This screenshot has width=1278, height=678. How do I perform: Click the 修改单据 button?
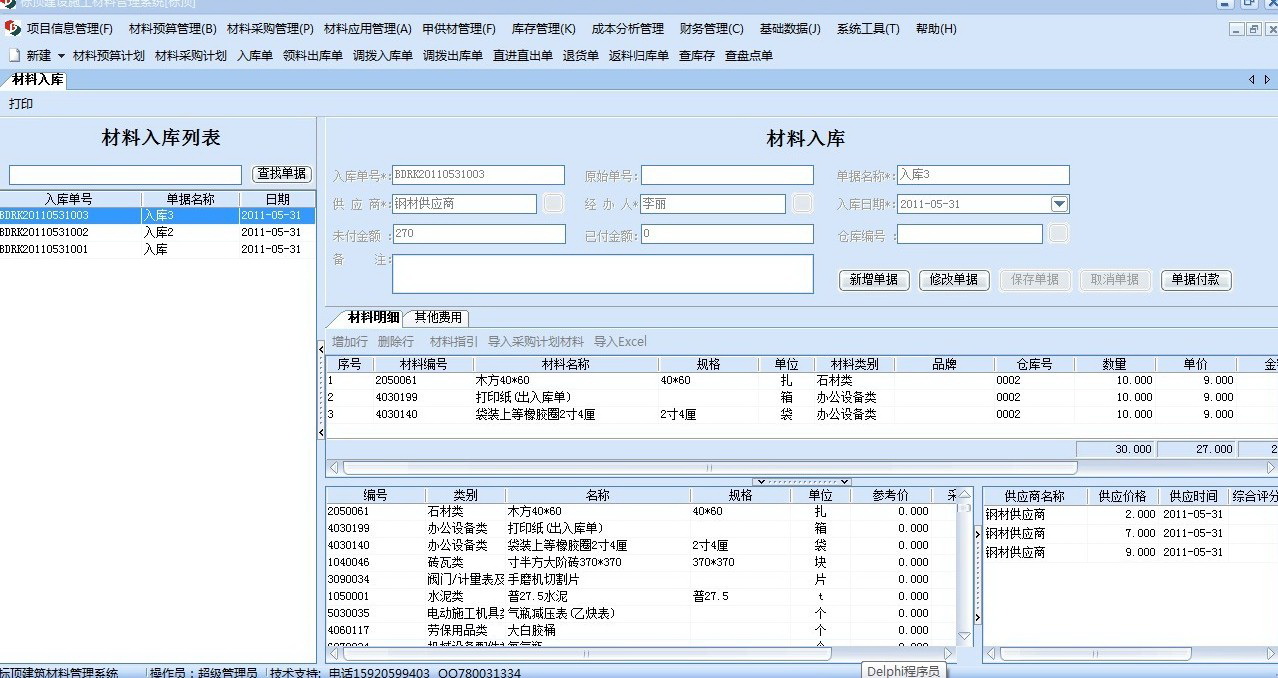click(x=954, y=280)
